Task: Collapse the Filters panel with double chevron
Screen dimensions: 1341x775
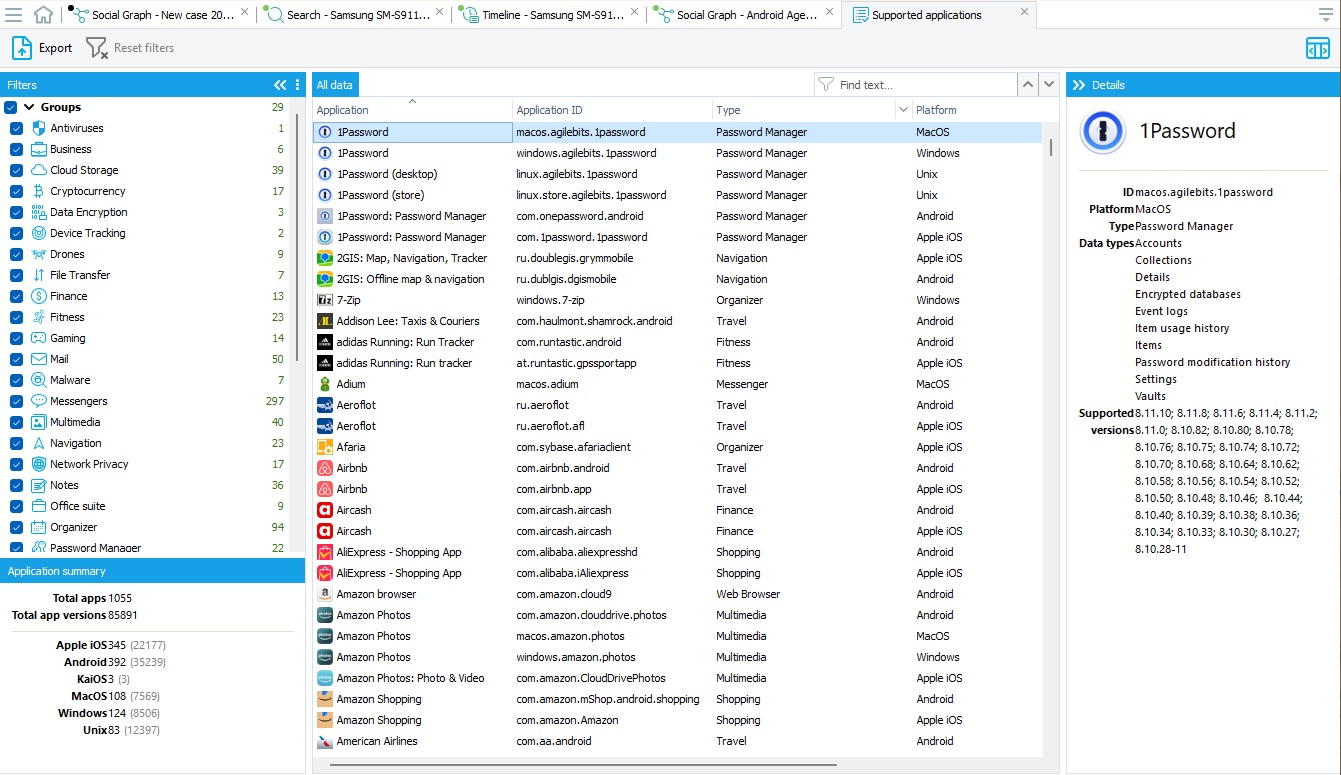Action: [x=281, y=85]
